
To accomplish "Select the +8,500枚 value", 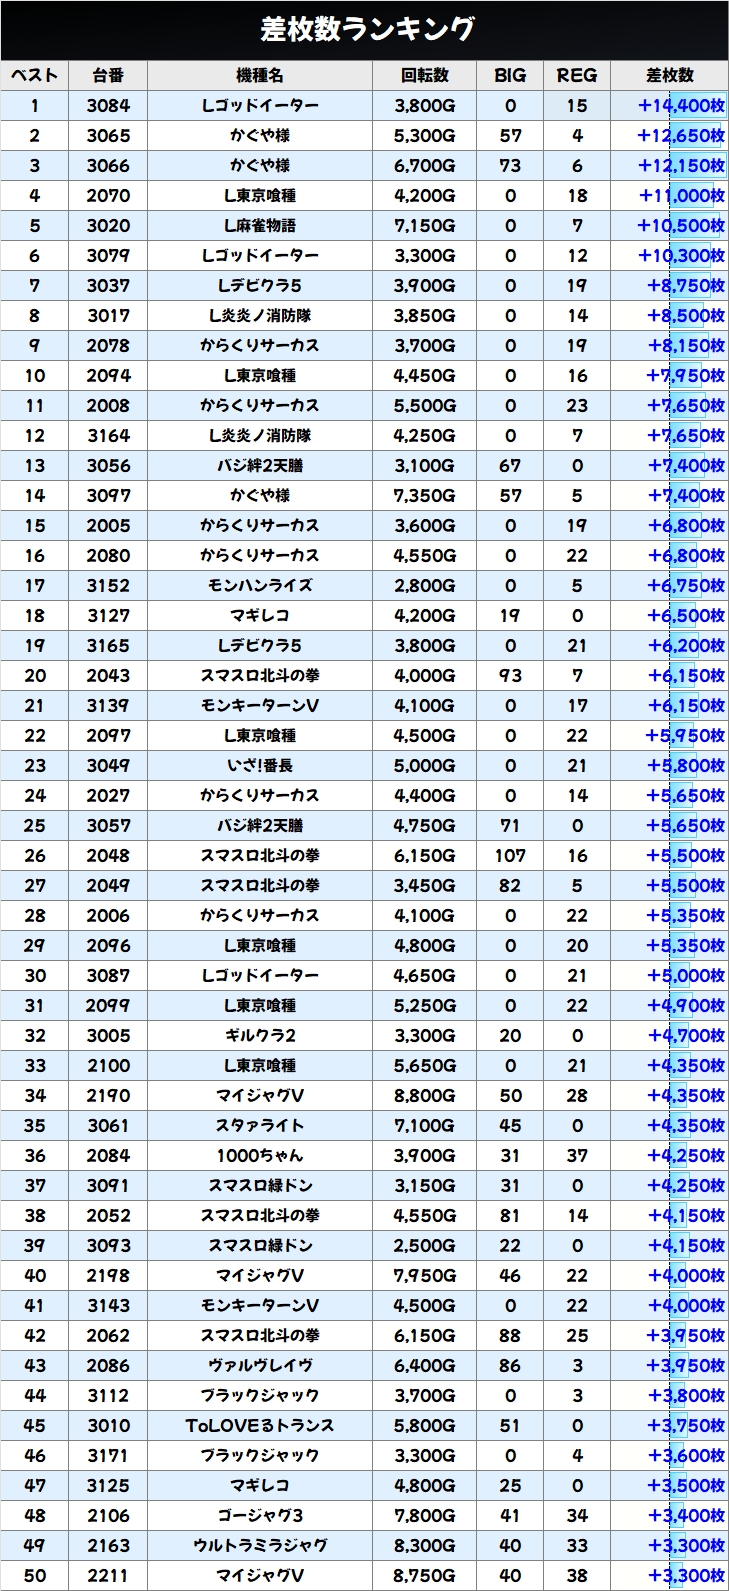I will pos(686,315).
